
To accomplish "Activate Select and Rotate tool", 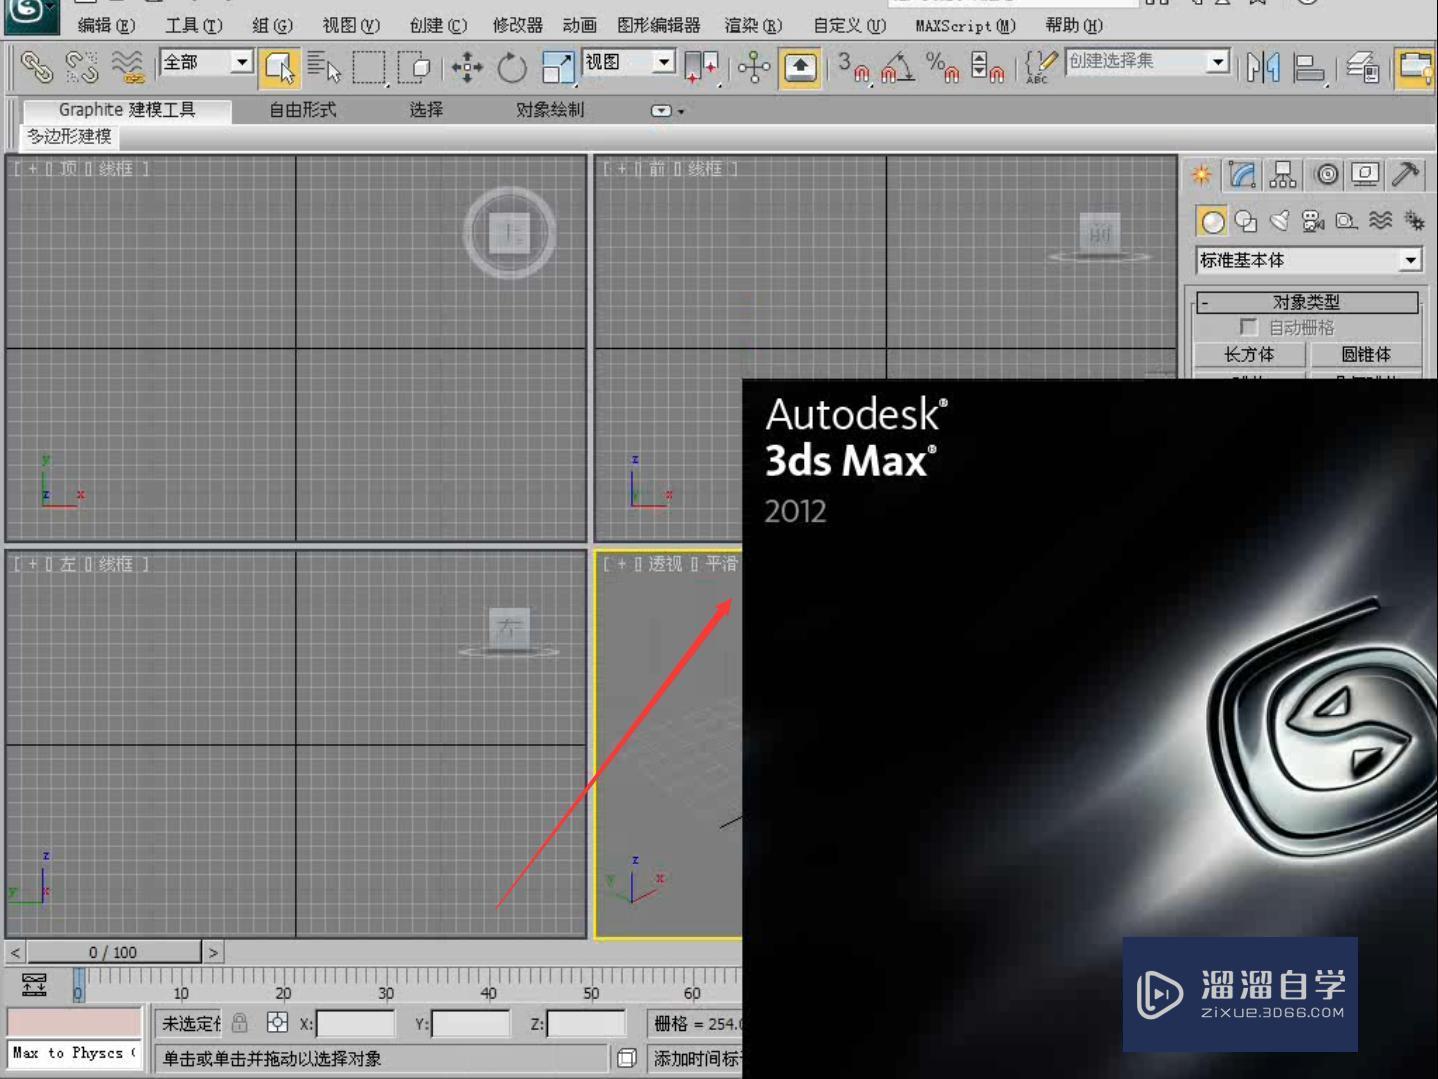I will pyautogui.click(x=511, y=67).
